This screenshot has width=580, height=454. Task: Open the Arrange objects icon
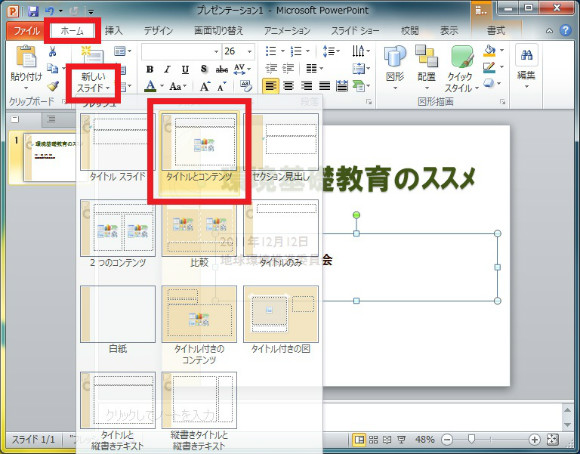[x=426, y=56]
